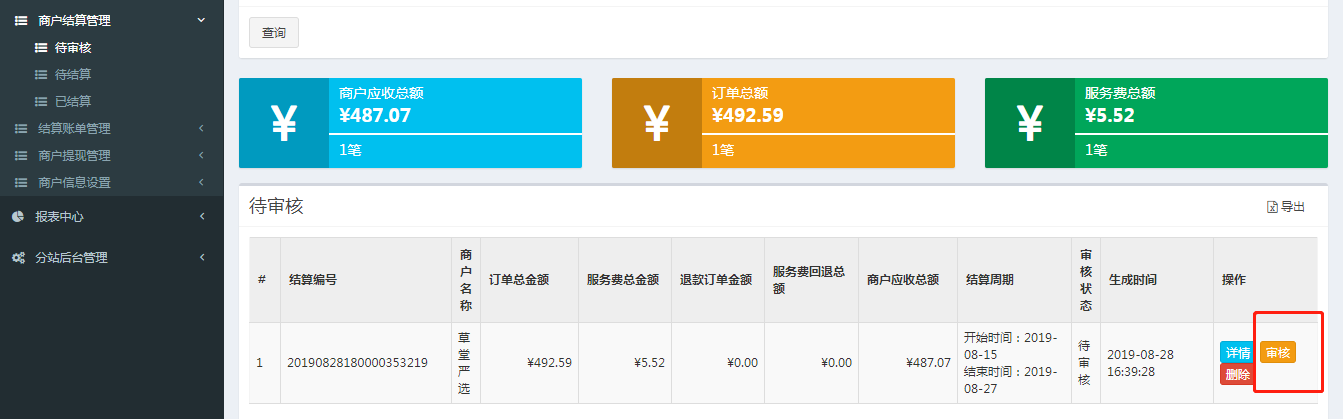Click the 商户结算管理 list icon
The image size is (1343, 419).
(x=20, y=20)
